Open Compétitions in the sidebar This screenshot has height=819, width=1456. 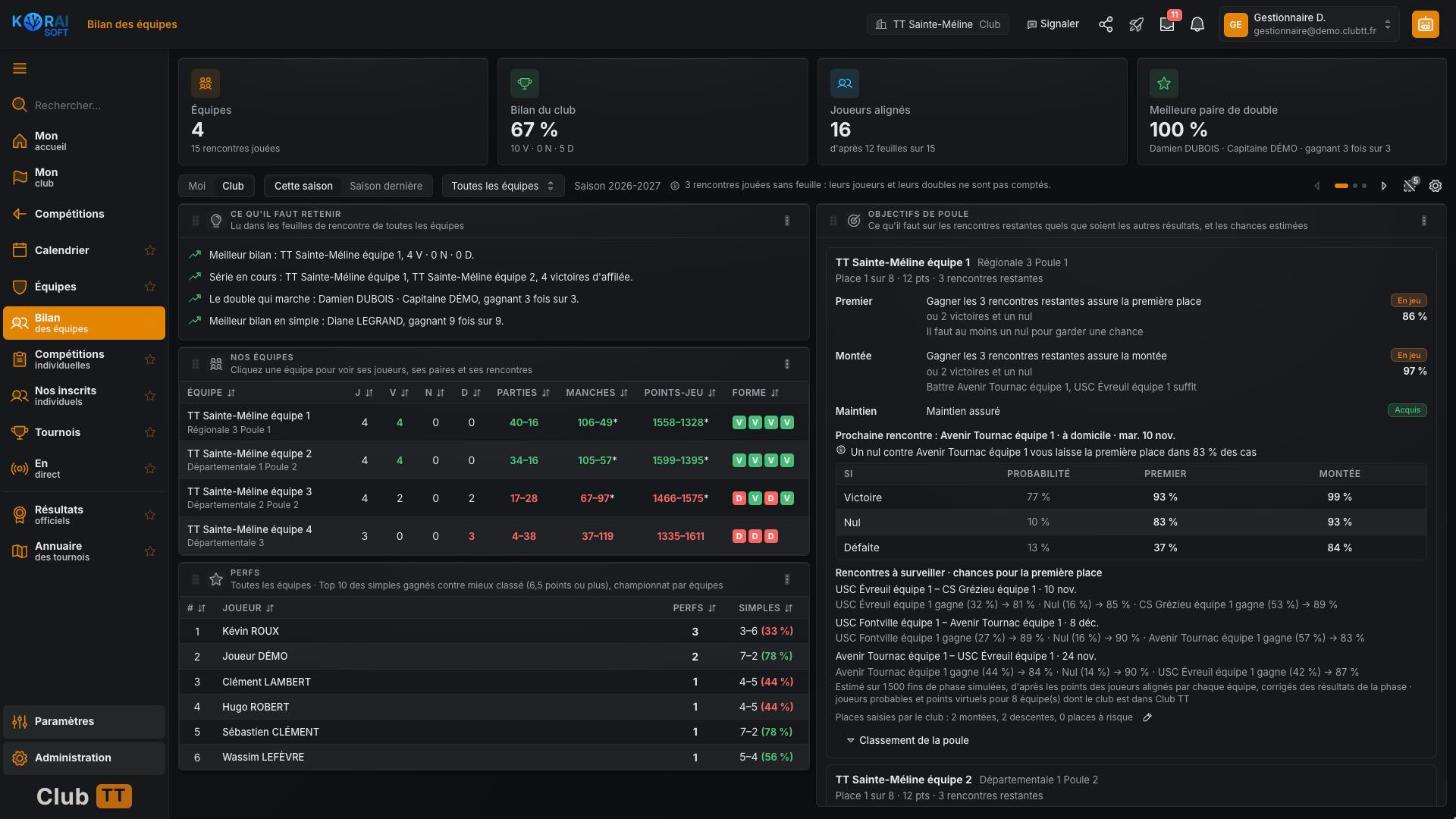[x=84, y=214]
